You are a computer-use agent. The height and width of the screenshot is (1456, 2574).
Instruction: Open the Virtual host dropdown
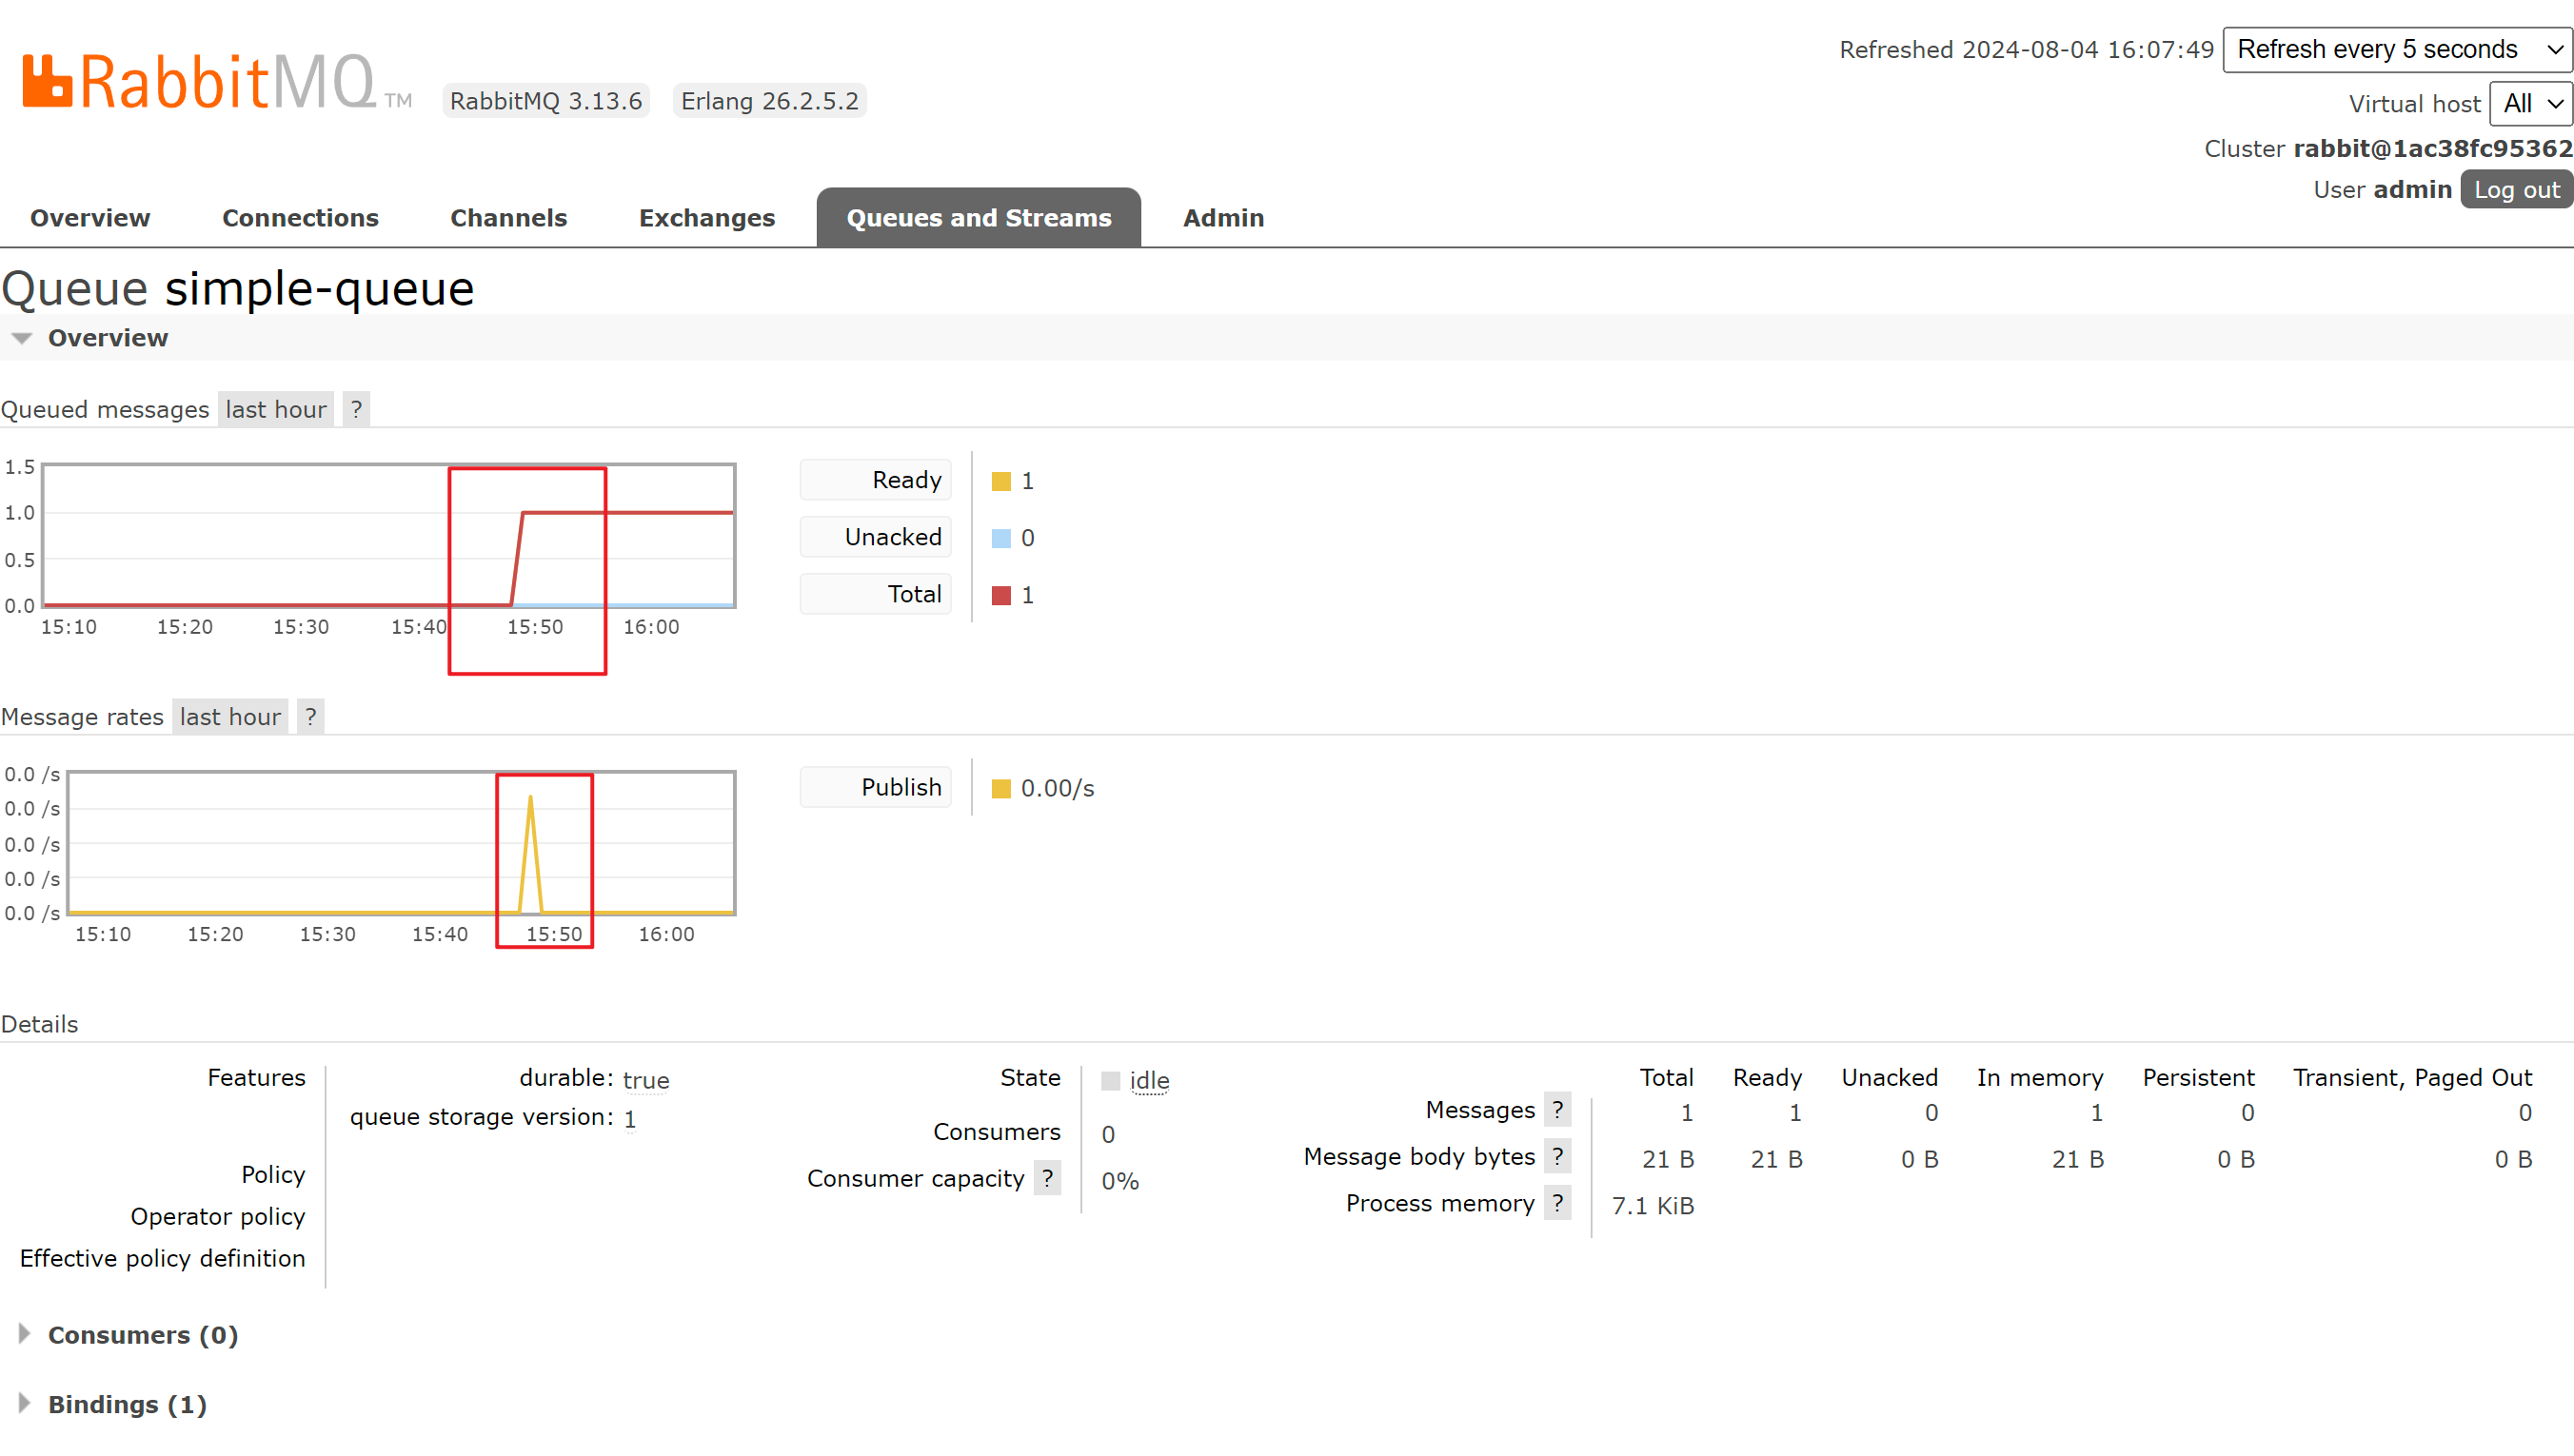tap(2531, 103)
